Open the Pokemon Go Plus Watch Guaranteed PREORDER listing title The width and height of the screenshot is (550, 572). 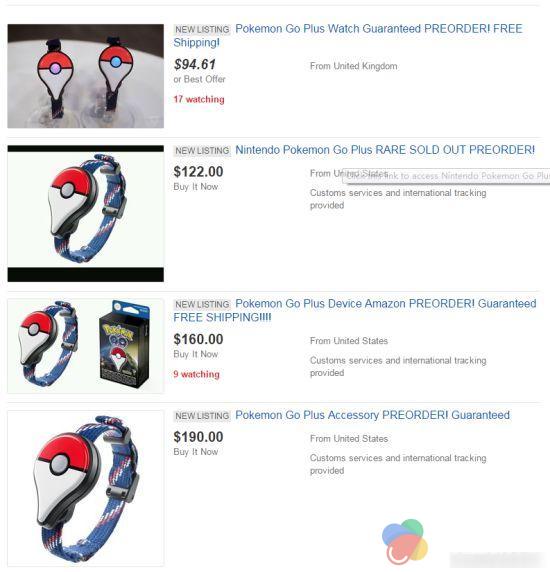click(348, 35)
